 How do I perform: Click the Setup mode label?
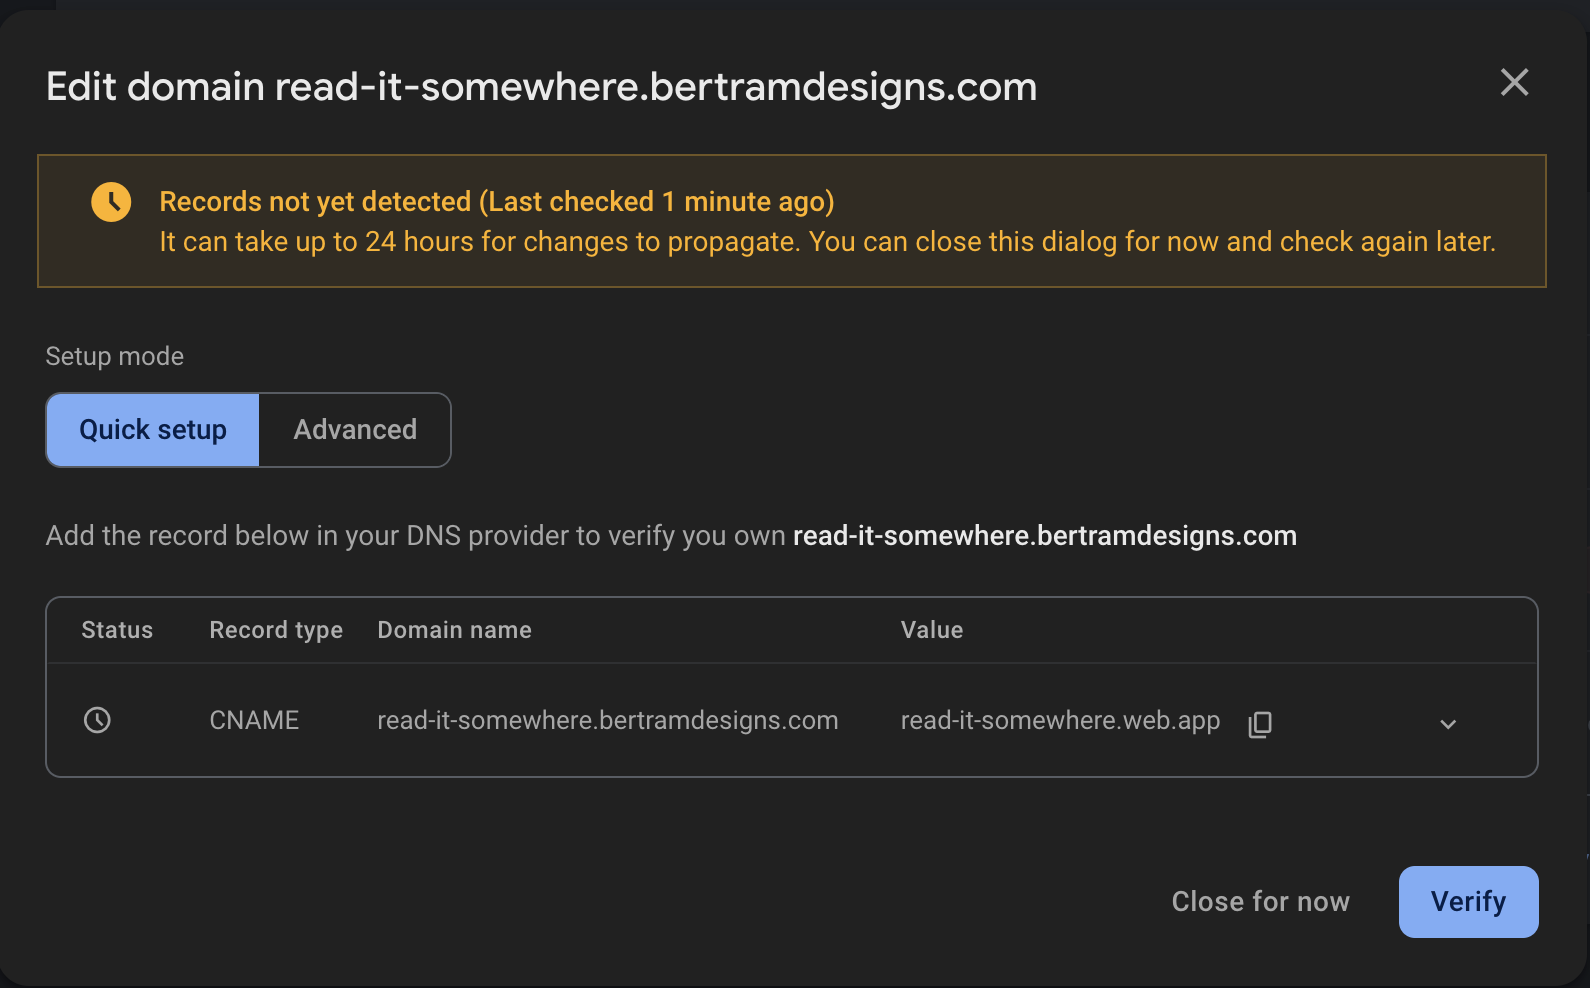pos(115,357)
